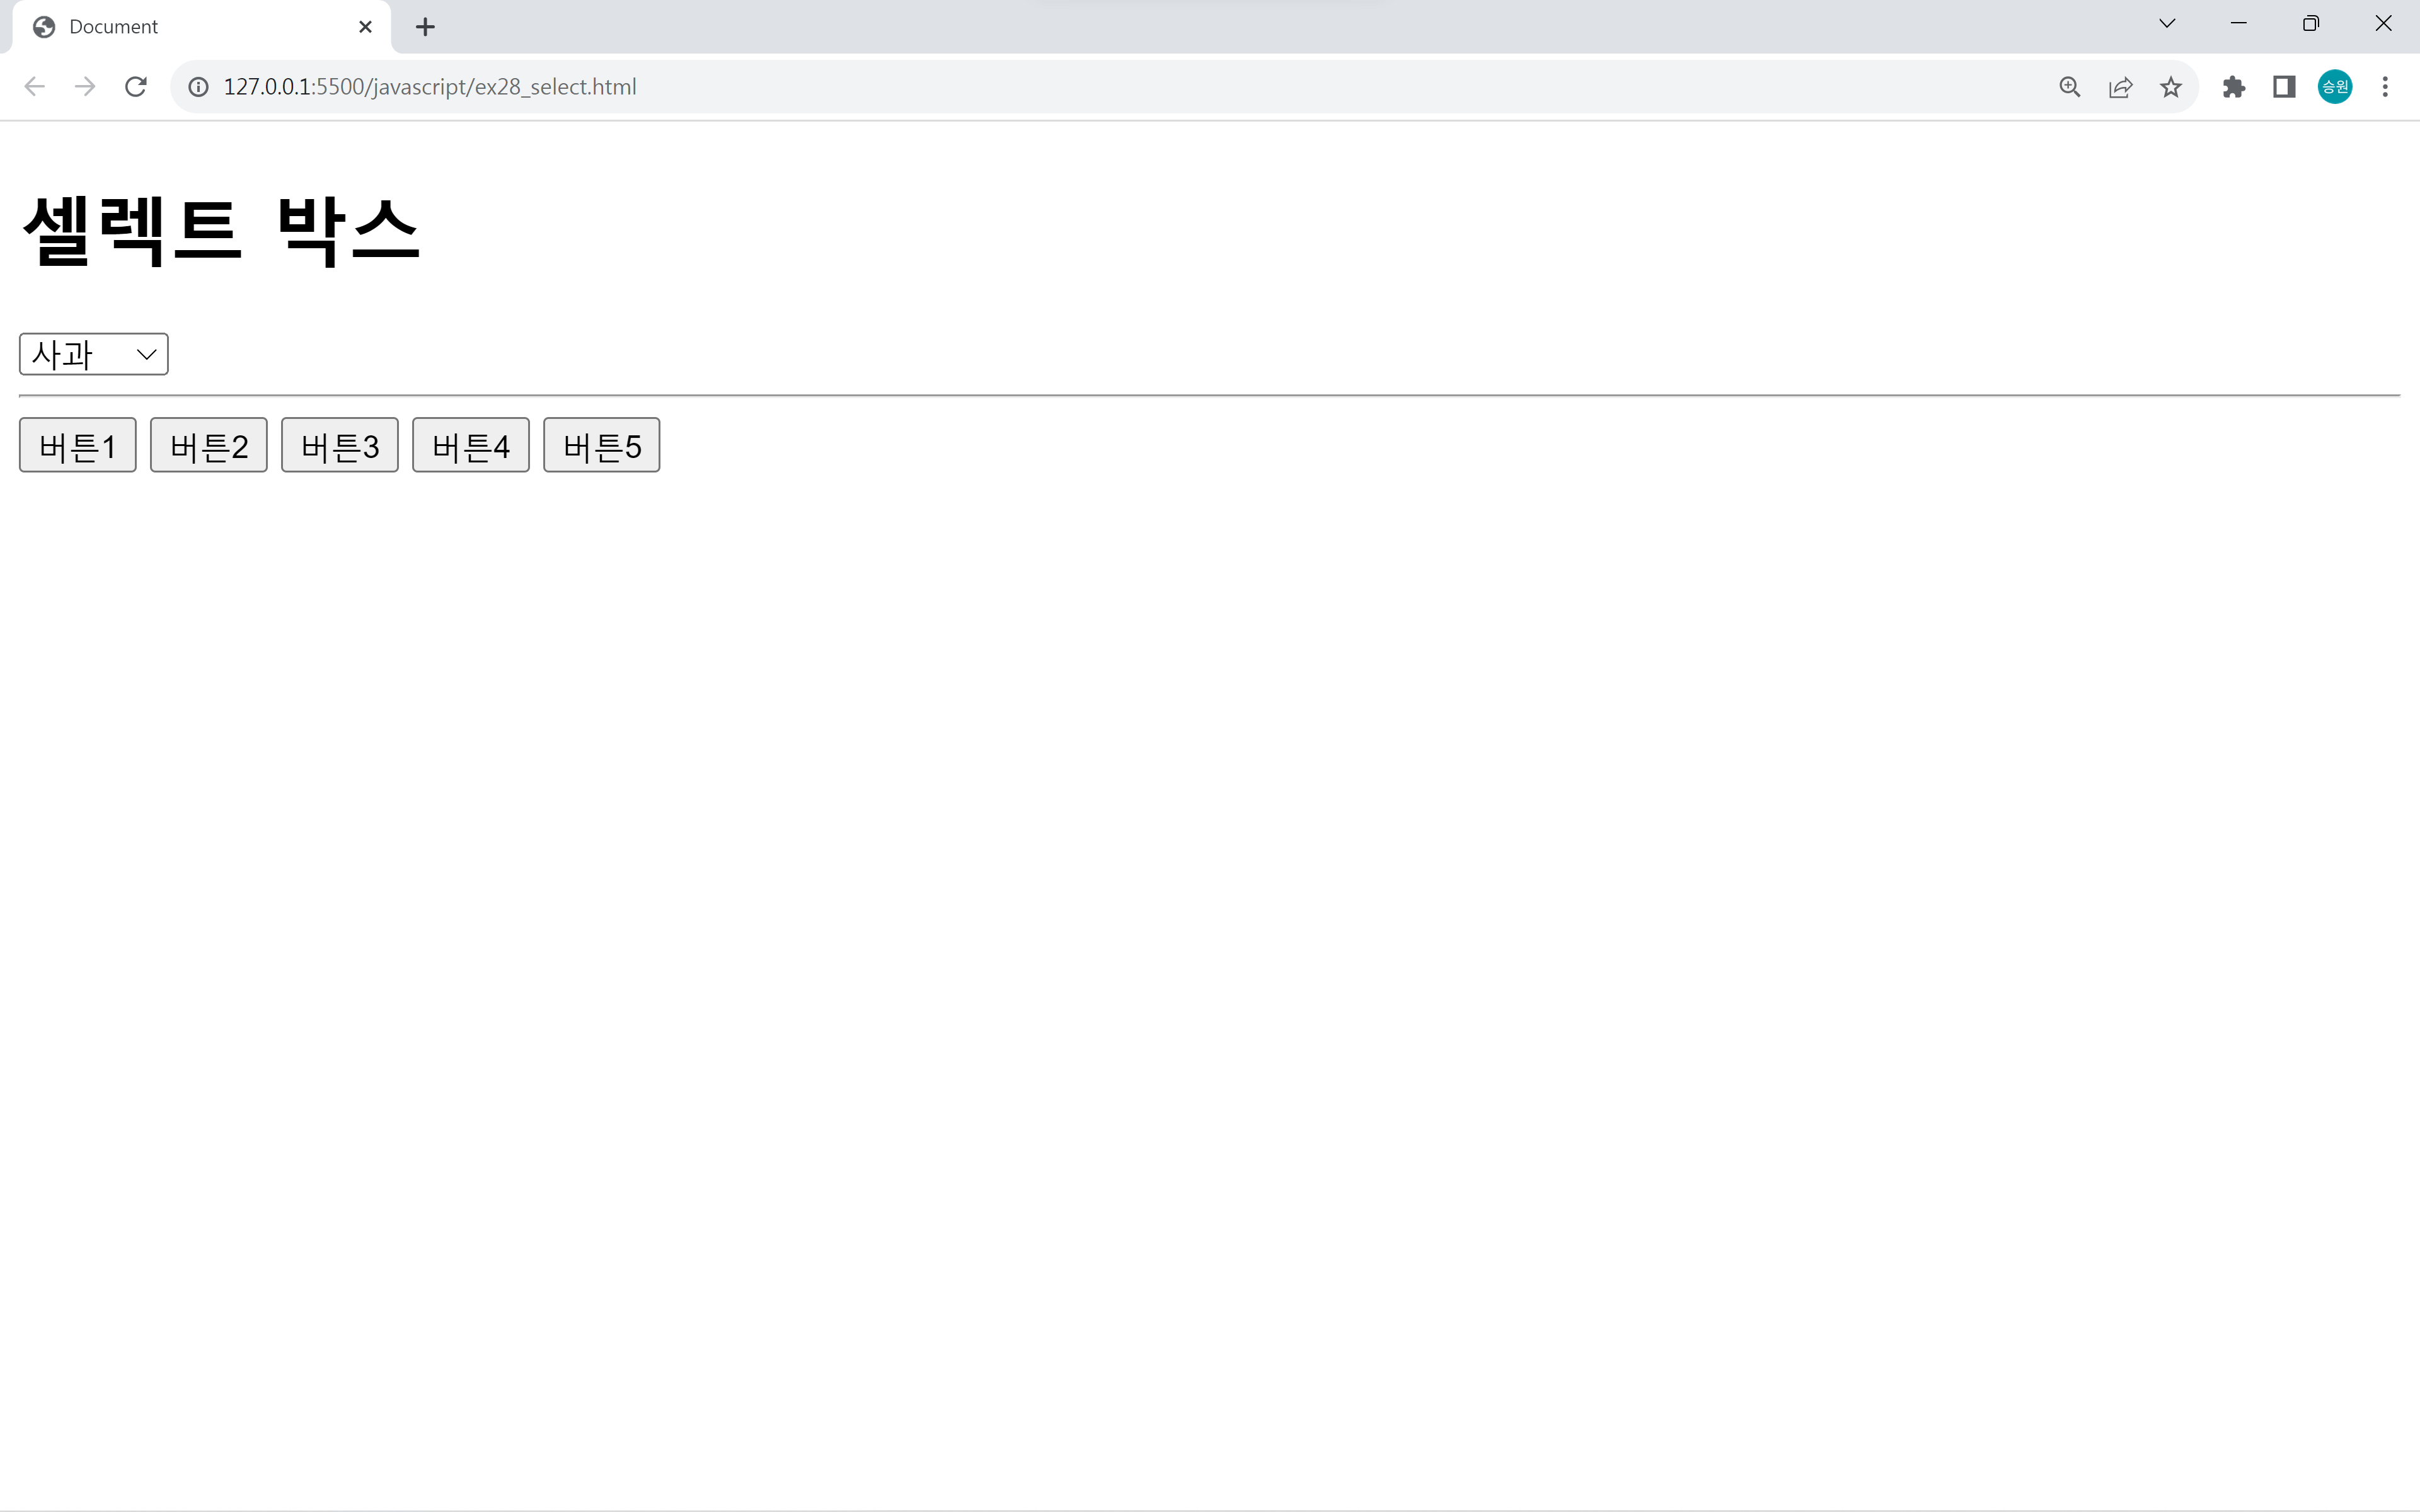This screenshot has width=2420, height=1512.
Task: Click the browser back arrow
Action: pos(35,87)
